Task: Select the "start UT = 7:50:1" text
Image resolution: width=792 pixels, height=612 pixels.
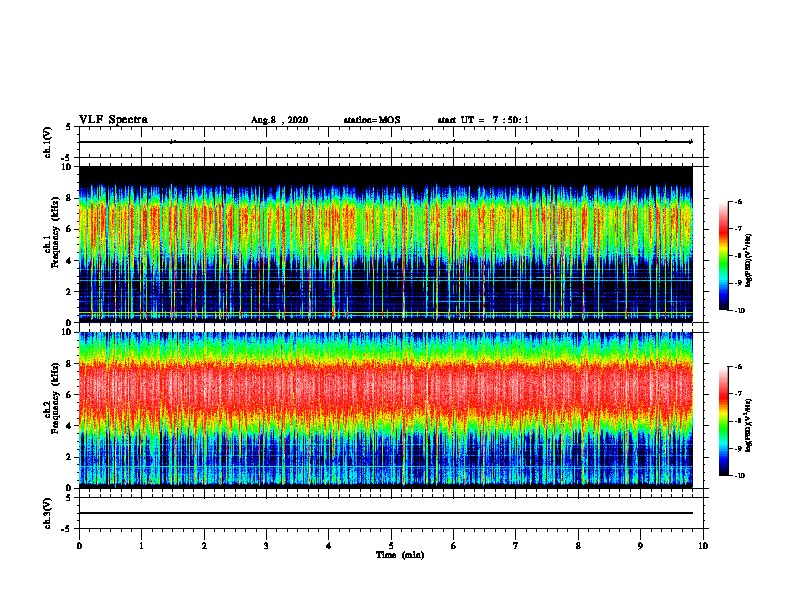Action: [483, 120]
